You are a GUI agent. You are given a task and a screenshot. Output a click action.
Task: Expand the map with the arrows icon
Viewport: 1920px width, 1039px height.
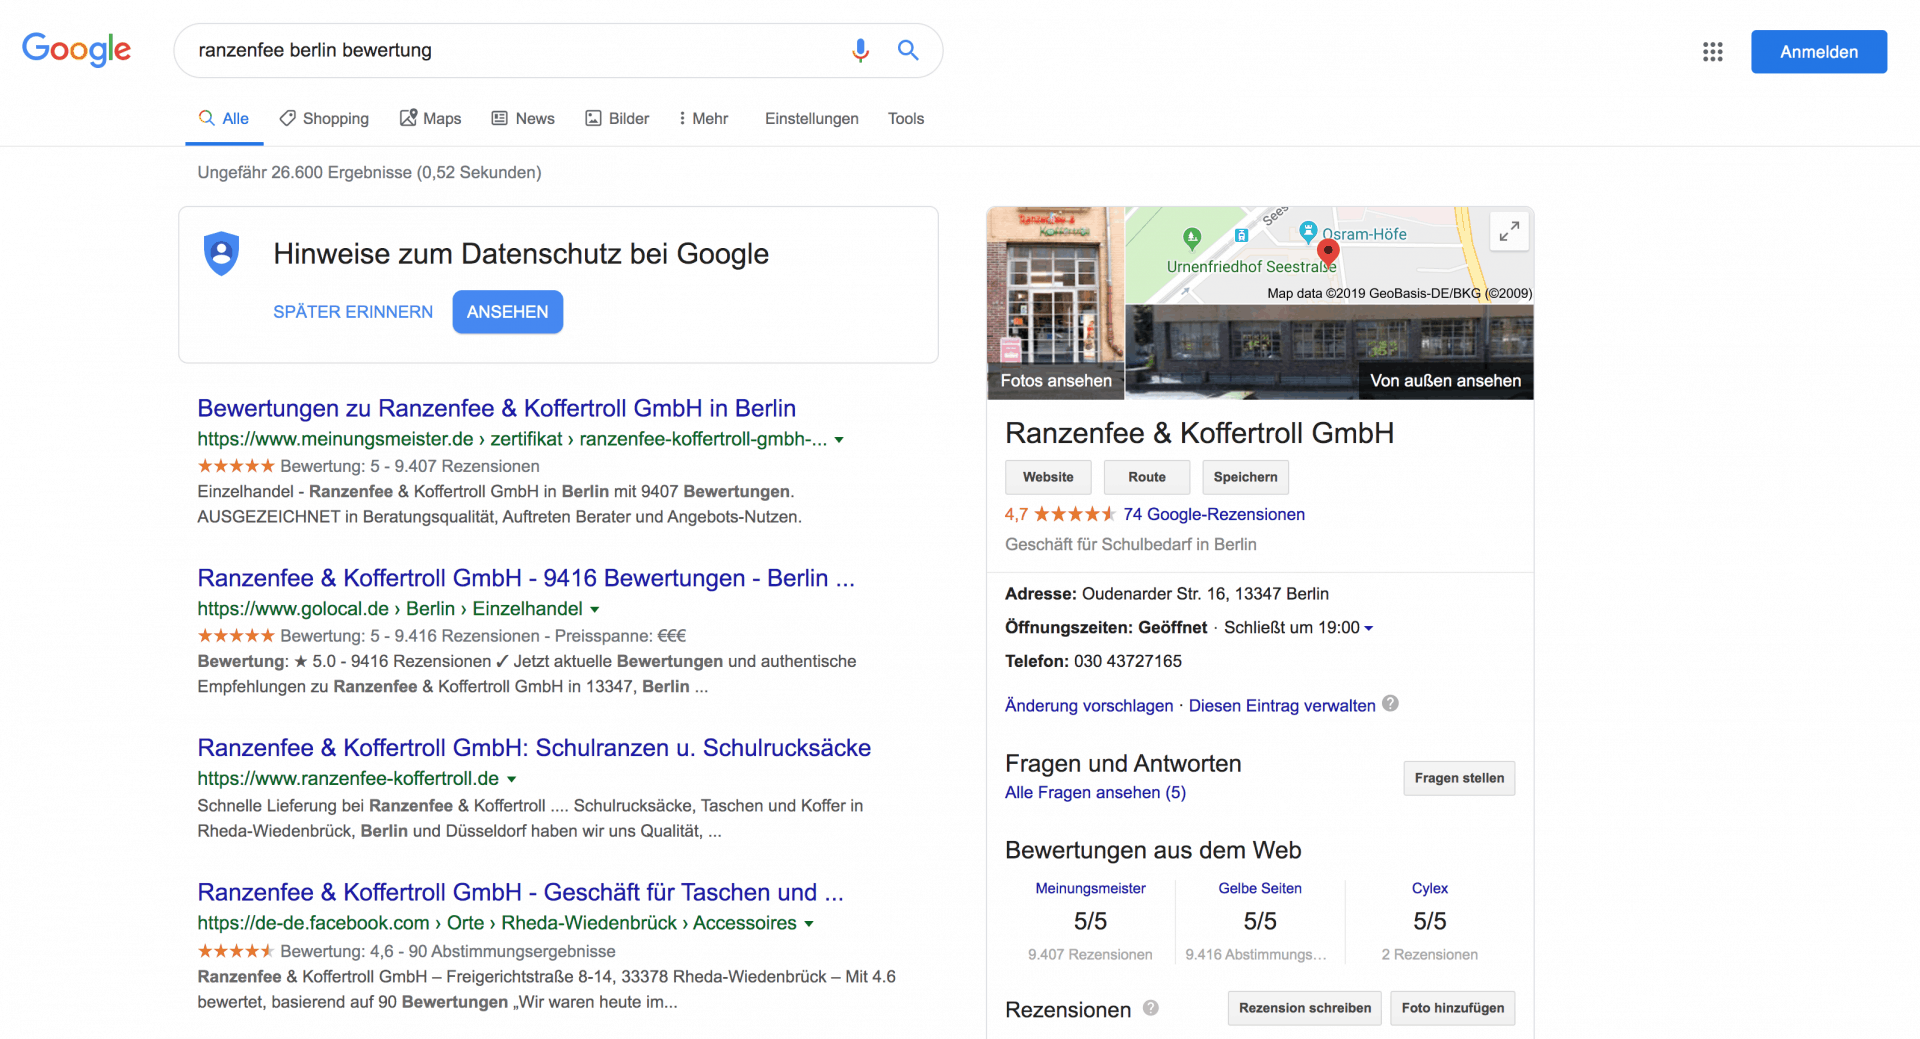coord(1509,232)
